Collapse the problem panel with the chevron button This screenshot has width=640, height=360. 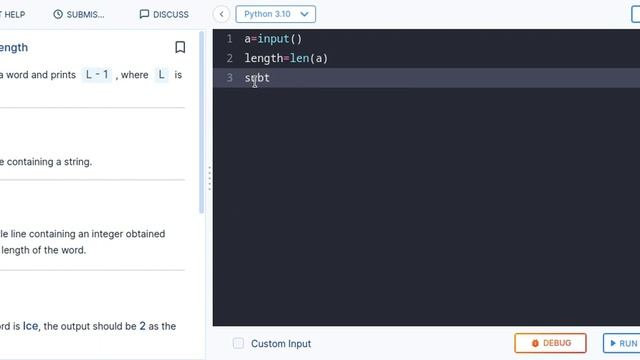(221, 14)
